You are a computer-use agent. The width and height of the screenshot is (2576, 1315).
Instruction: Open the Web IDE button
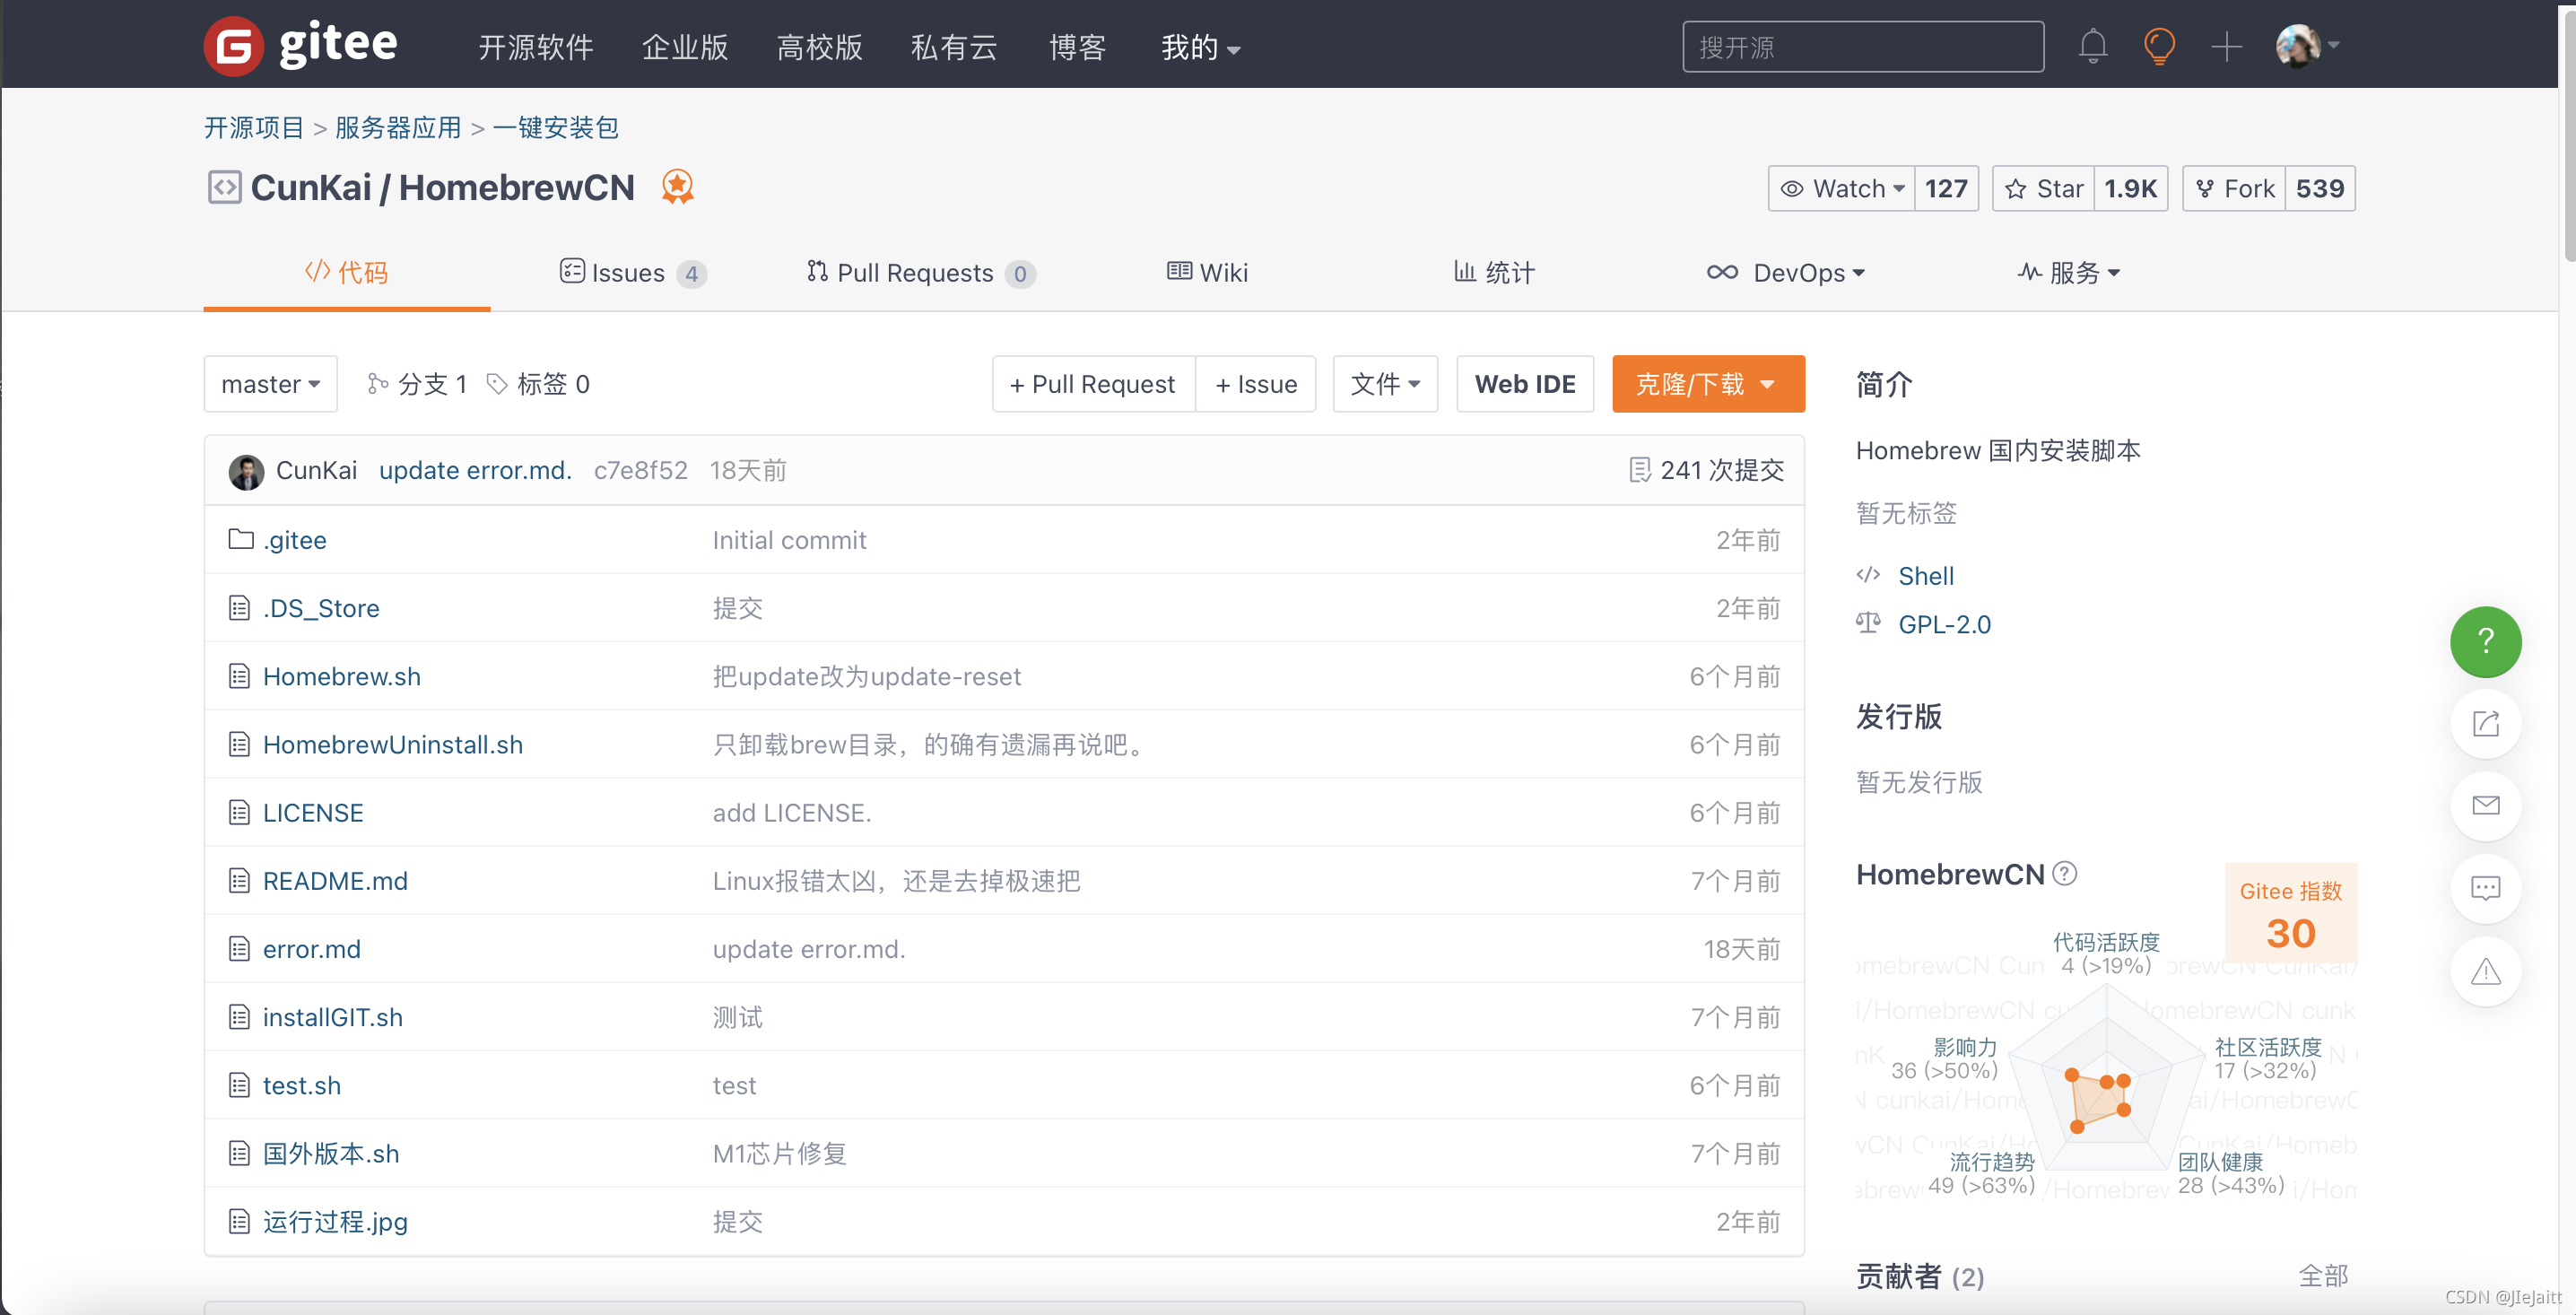tap(1524, 384)
